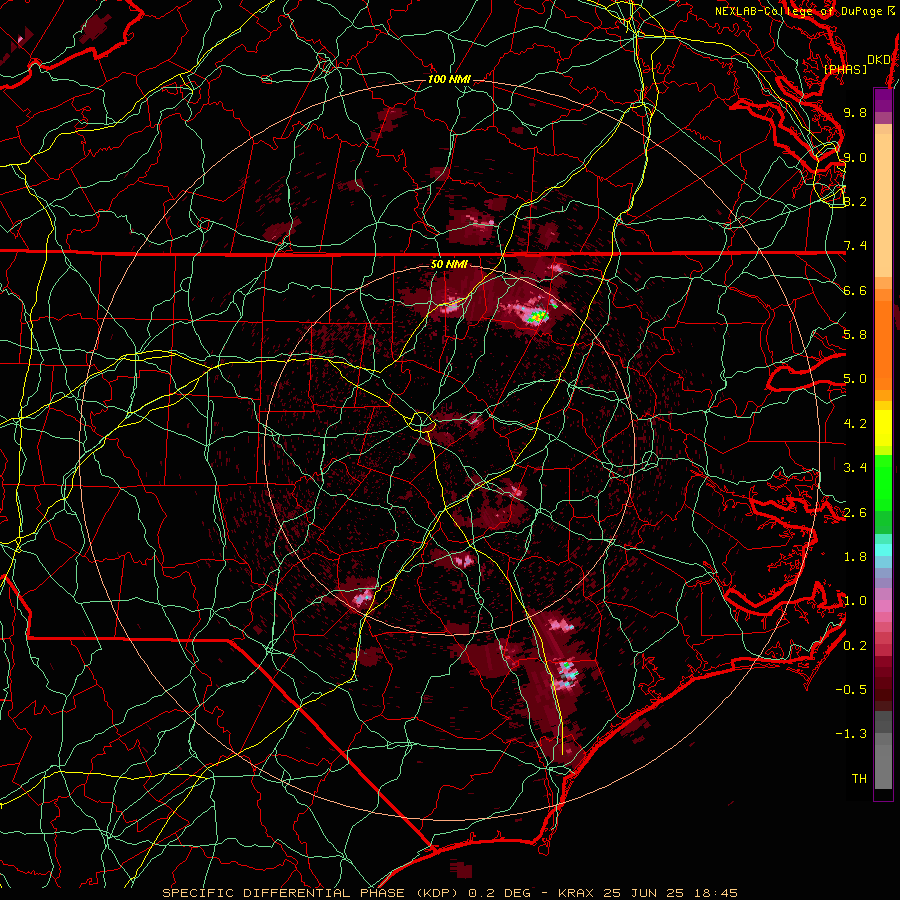Click the [PHAS] units label
Image resolution: width=900 pixels, height=900 pixels.
845,69
